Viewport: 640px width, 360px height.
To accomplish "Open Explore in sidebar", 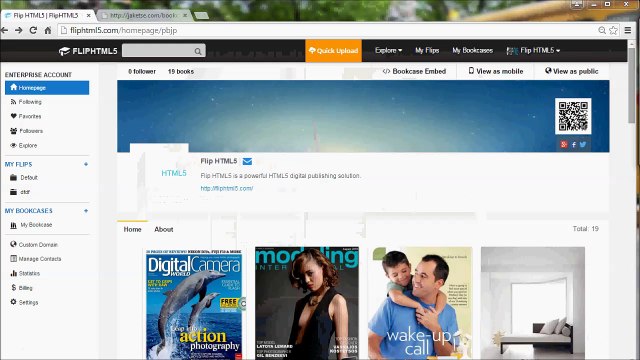I will (x=24, y=145).
